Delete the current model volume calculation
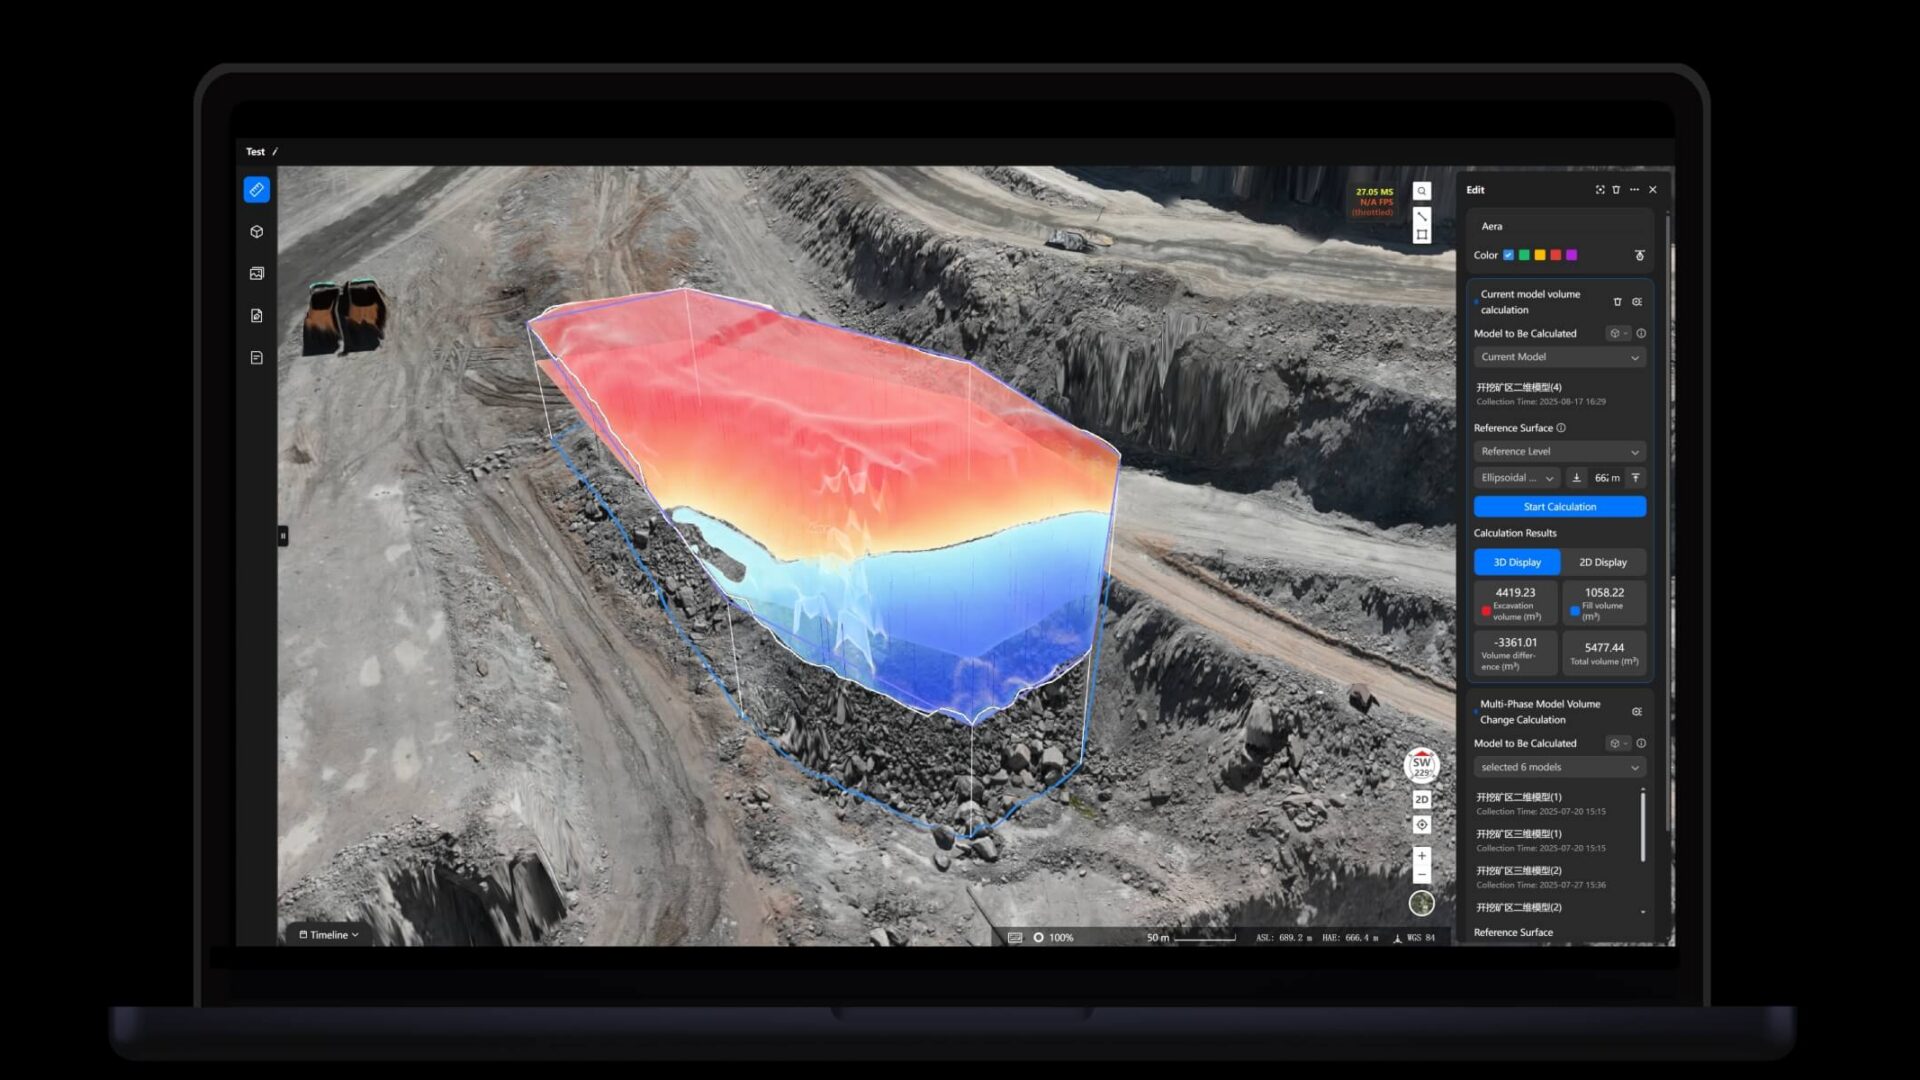The height and width of the screenshot is (1080, 1920). tap(1617, 302)
